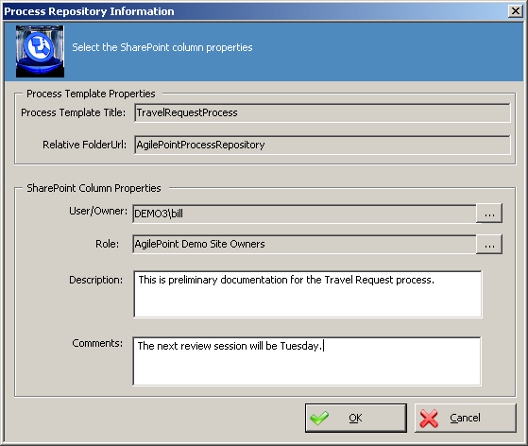Click the Role field with AgilePoint Demo Site Owners
The height and width of the screenshot is (446, 528).
tap(304, 244)
